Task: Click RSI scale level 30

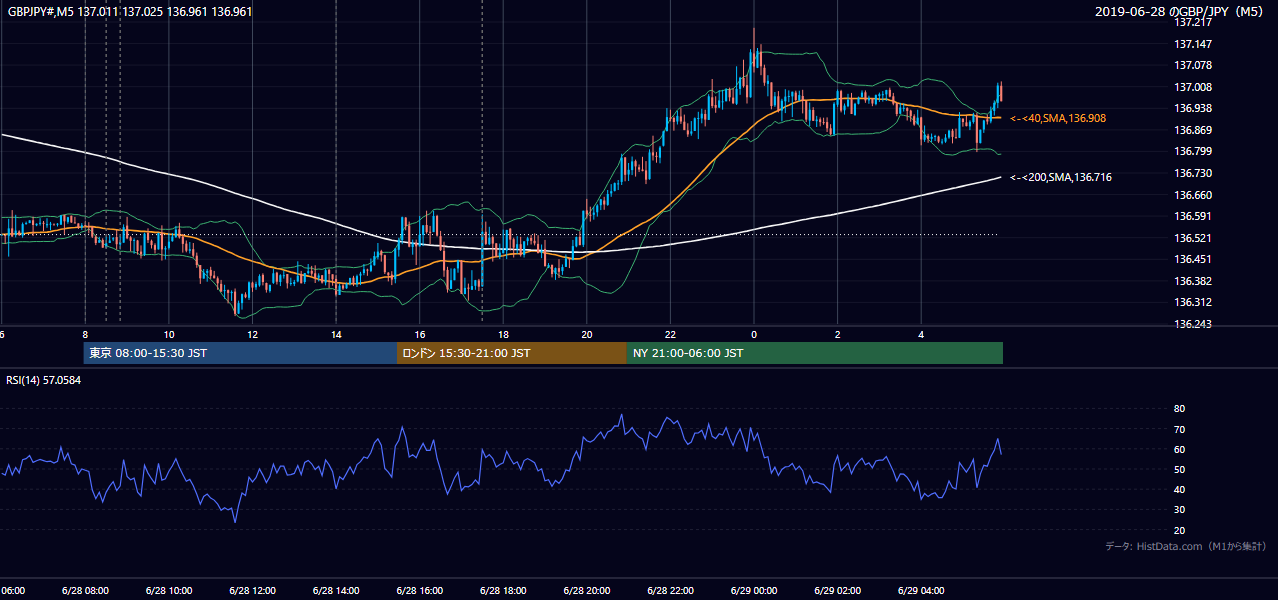Action: tap(1179, 509)
